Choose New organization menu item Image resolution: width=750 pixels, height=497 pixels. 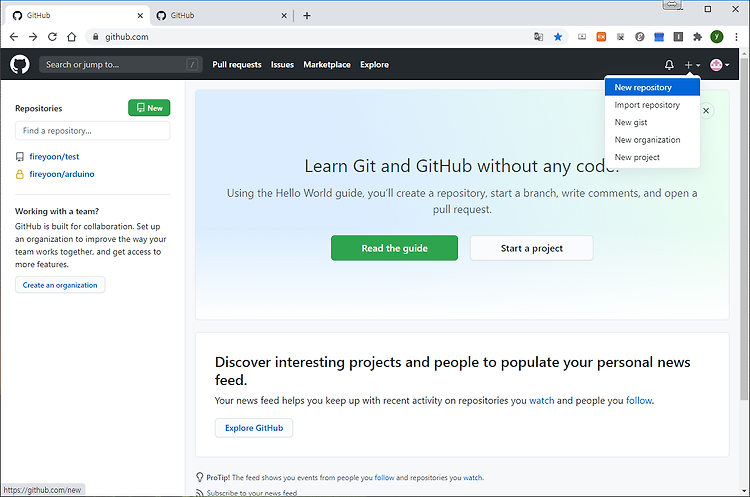tap(652, 140)
